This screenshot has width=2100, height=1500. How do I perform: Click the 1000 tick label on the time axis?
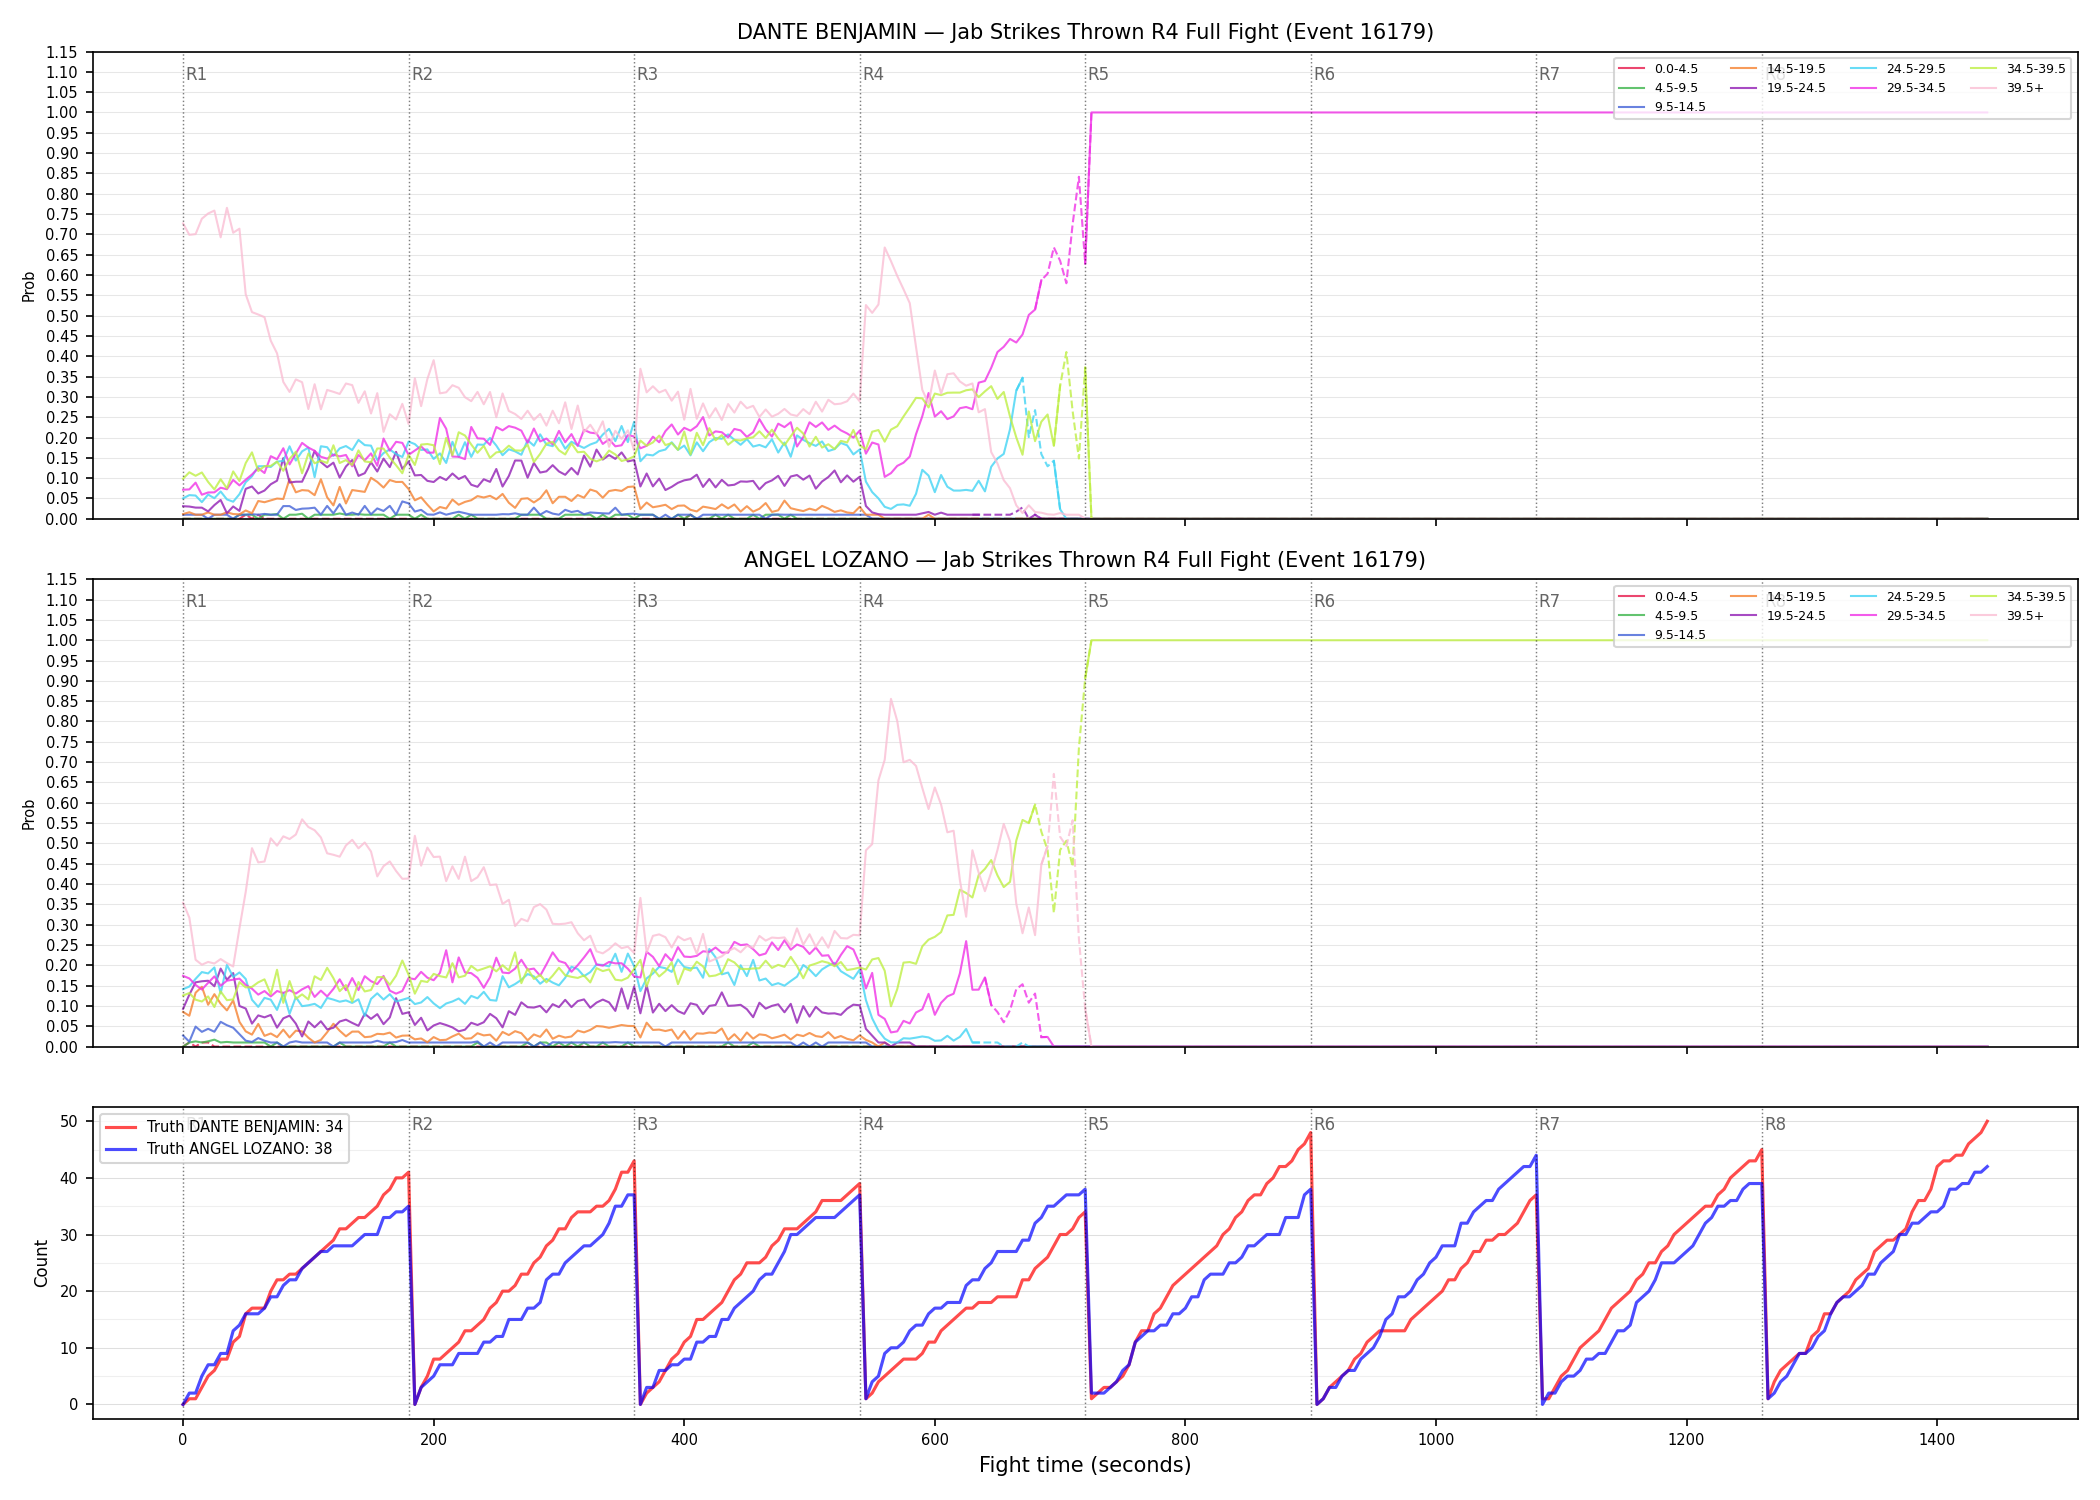point(1436,1440)
